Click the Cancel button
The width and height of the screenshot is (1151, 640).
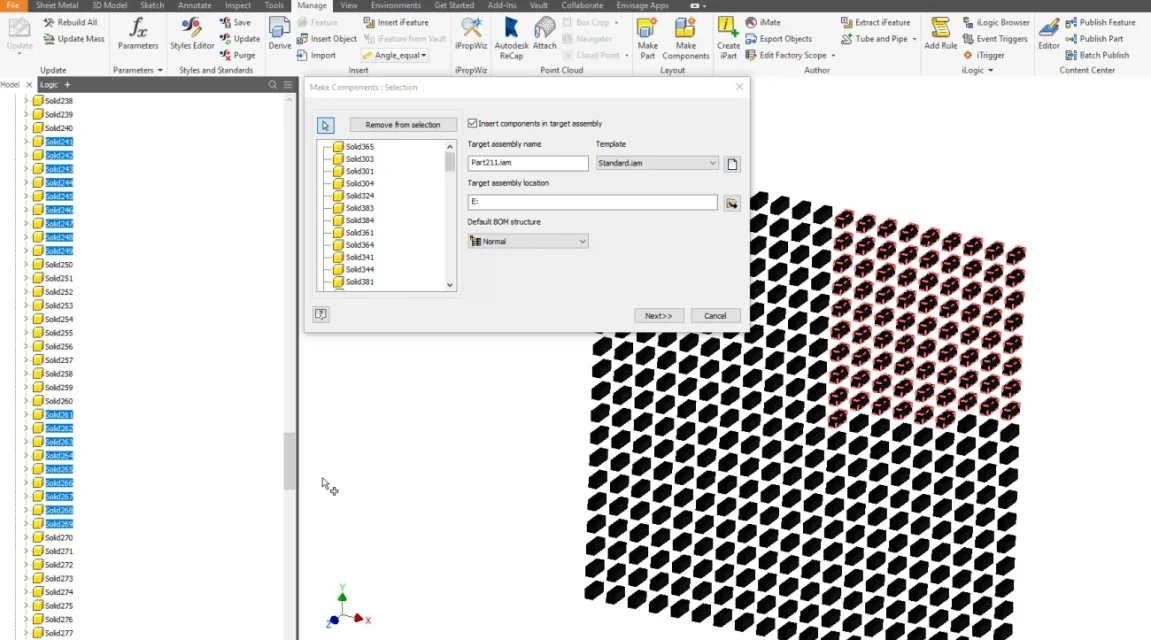click(715, 316)
